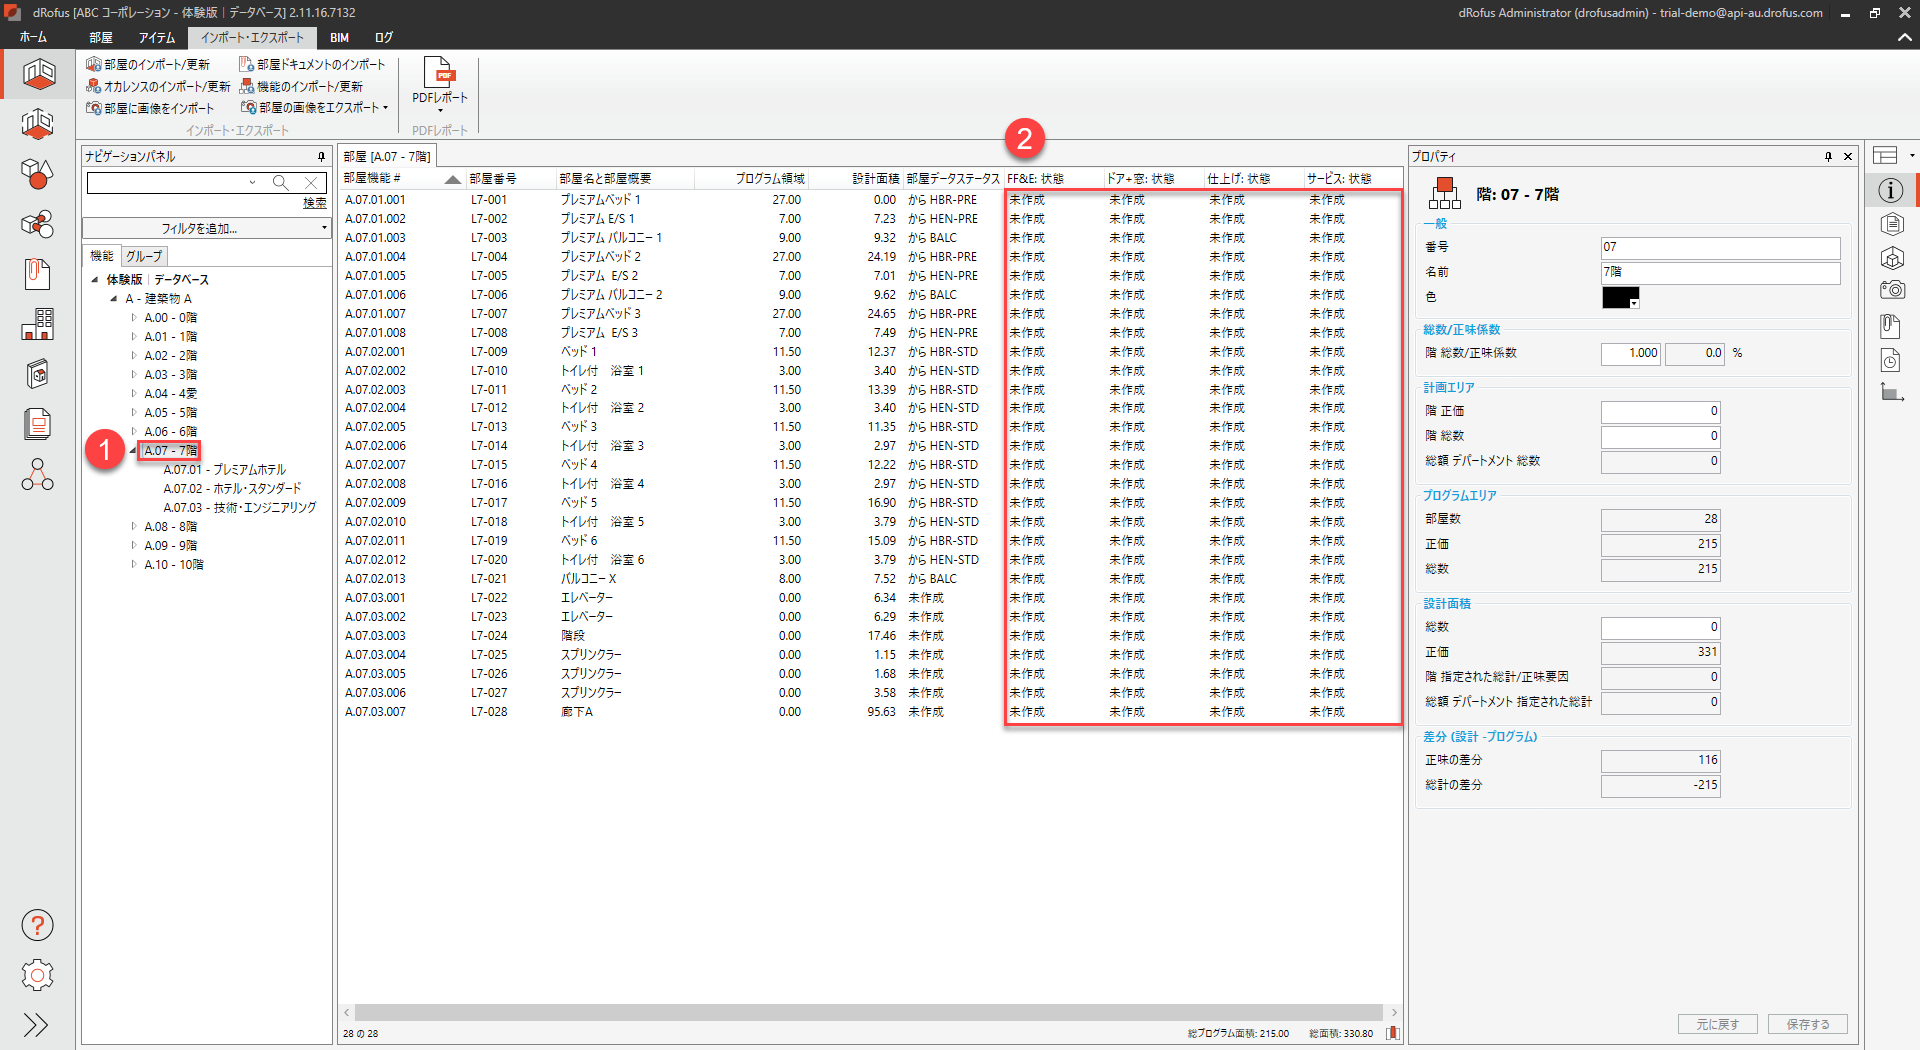Open the フィルタを追加 dropdown

pos(206,229)
